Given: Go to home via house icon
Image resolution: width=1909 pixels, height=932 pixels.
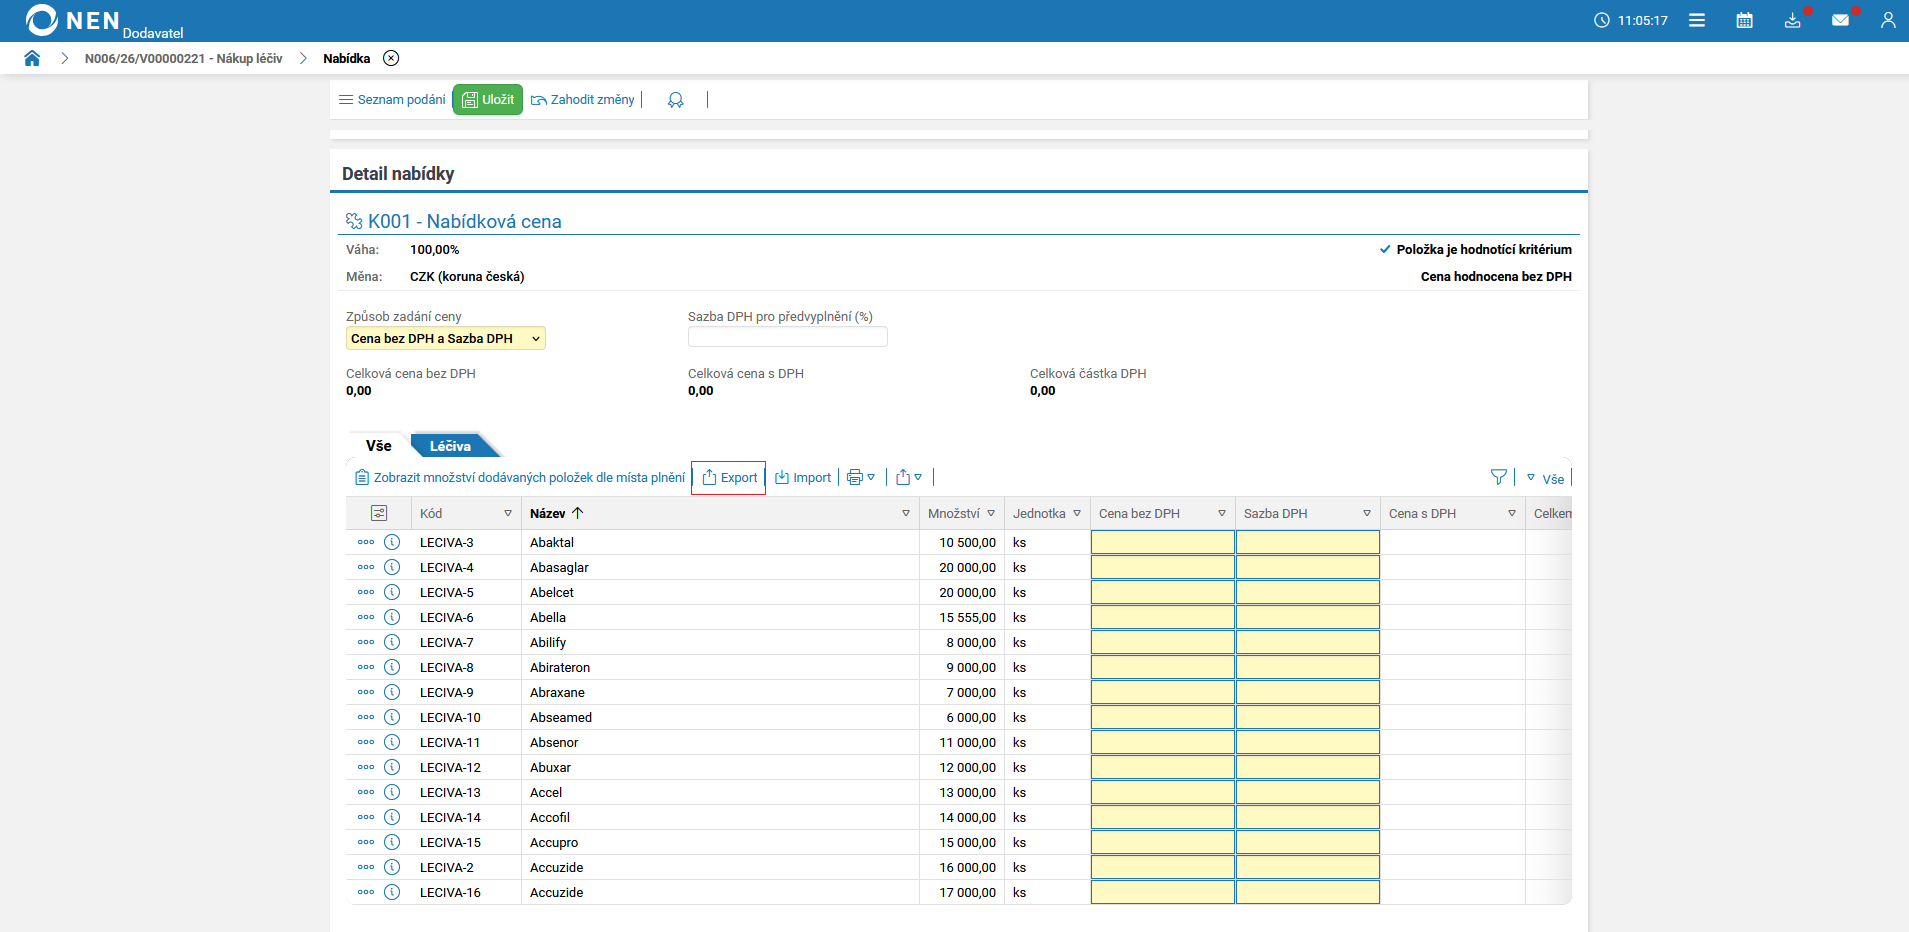Looking at the screenshot, I should click(32, 58).
